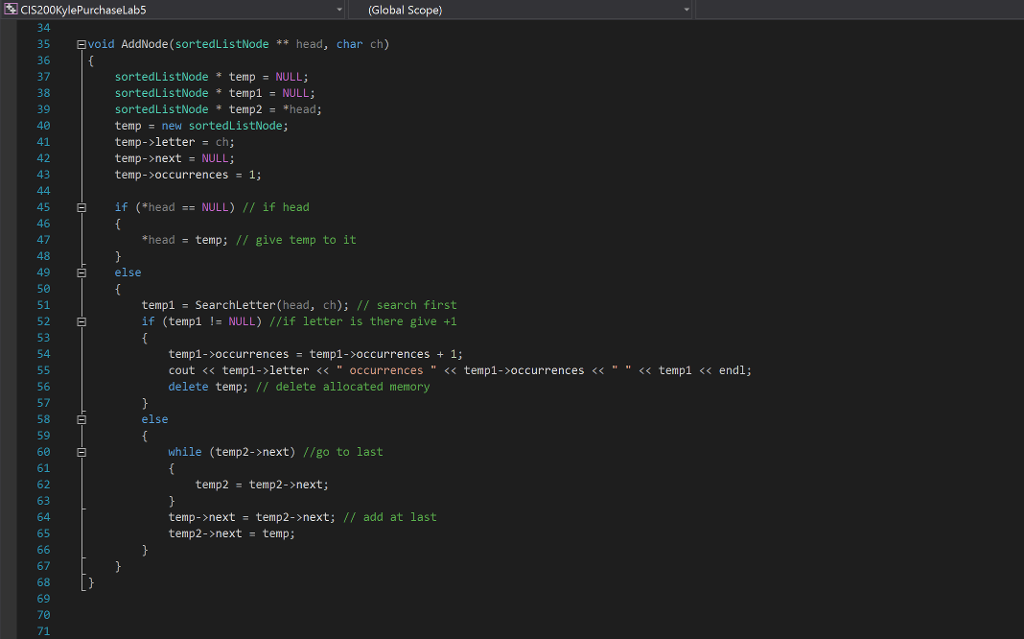The image size is (1024, 639).
Task: Select the sortedListNode type name on line 37
Action: 160,76
